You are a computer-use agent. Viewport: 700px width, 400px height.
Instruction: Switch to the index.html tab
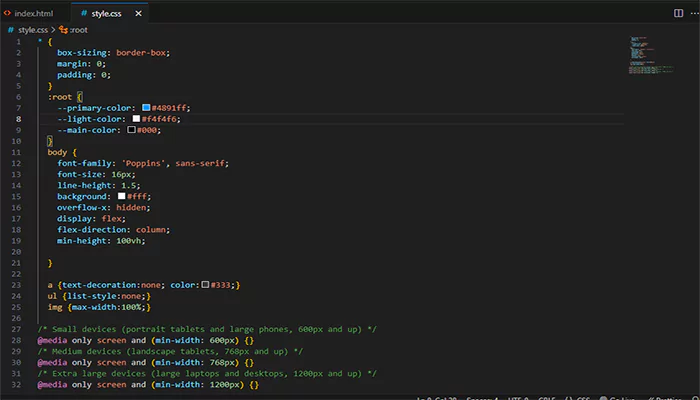click(x=35, y=13)
